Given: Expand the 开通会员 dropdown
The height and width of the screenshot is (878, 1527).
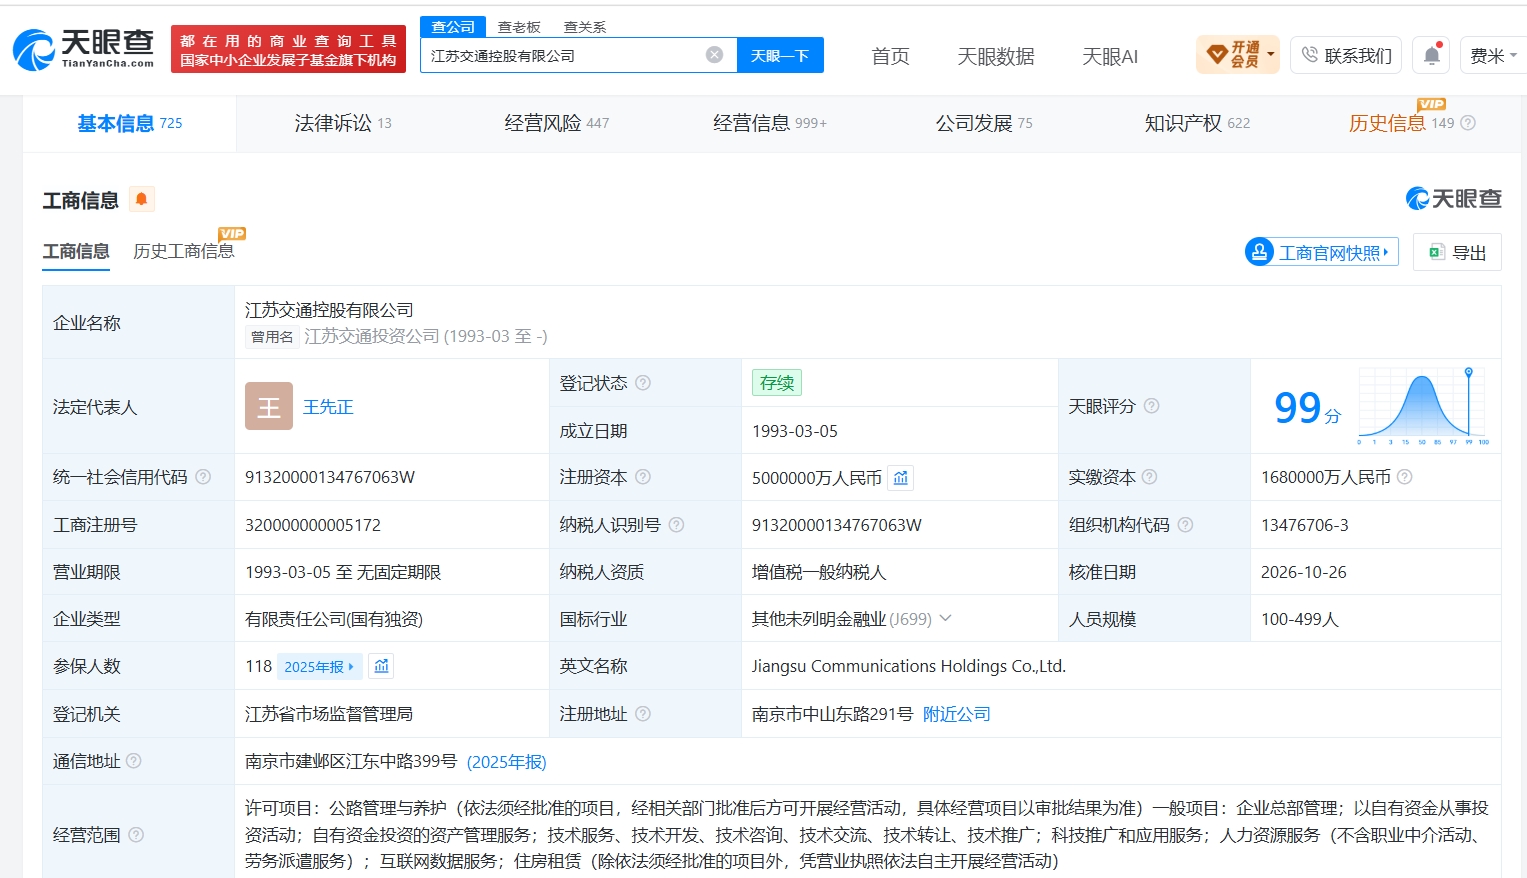Looking at the screenshot, I should click(1238, 55).
